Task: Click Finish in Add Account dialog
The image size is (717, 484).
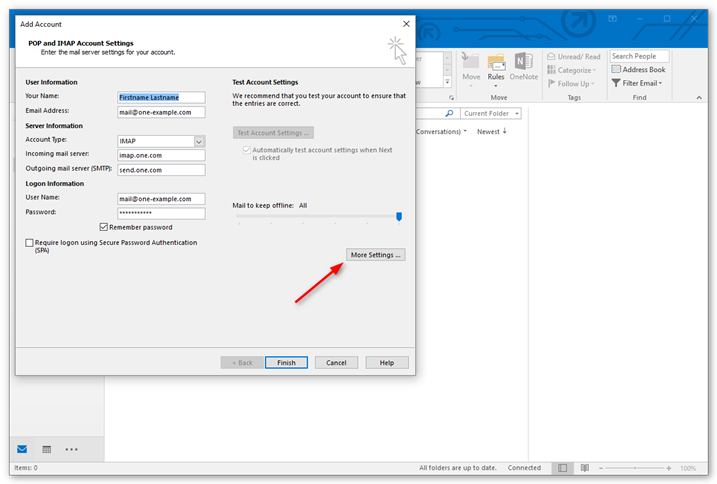Action: click(286, 362)
